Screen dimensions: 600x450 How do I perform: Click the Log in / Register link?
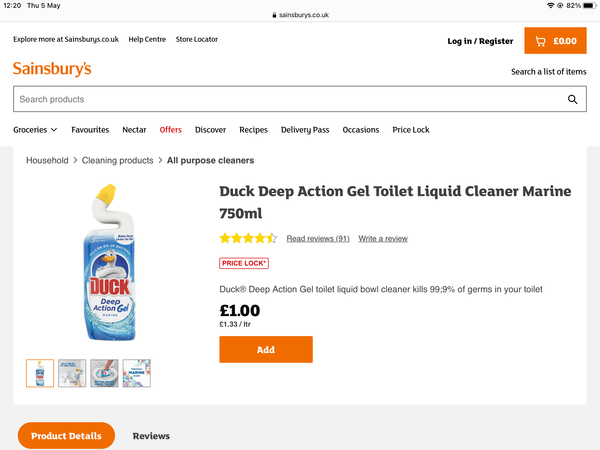[x=480, y=41]
